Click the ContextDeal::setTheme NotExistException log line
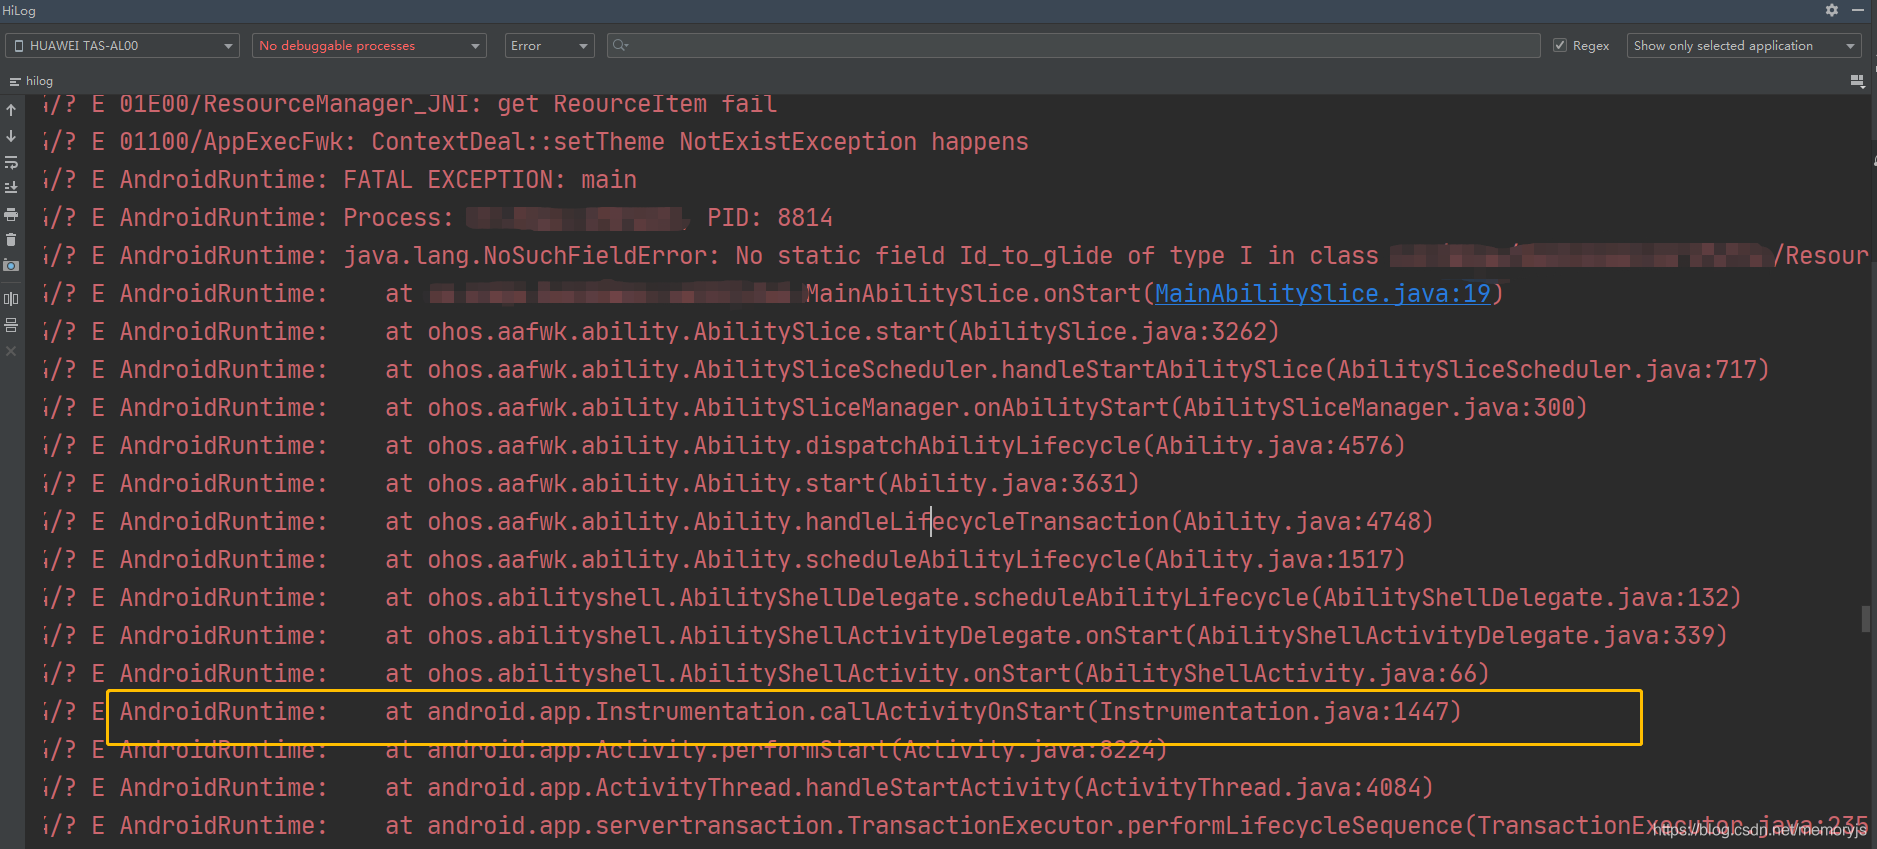1877x849 pixels. pos(536,142)
